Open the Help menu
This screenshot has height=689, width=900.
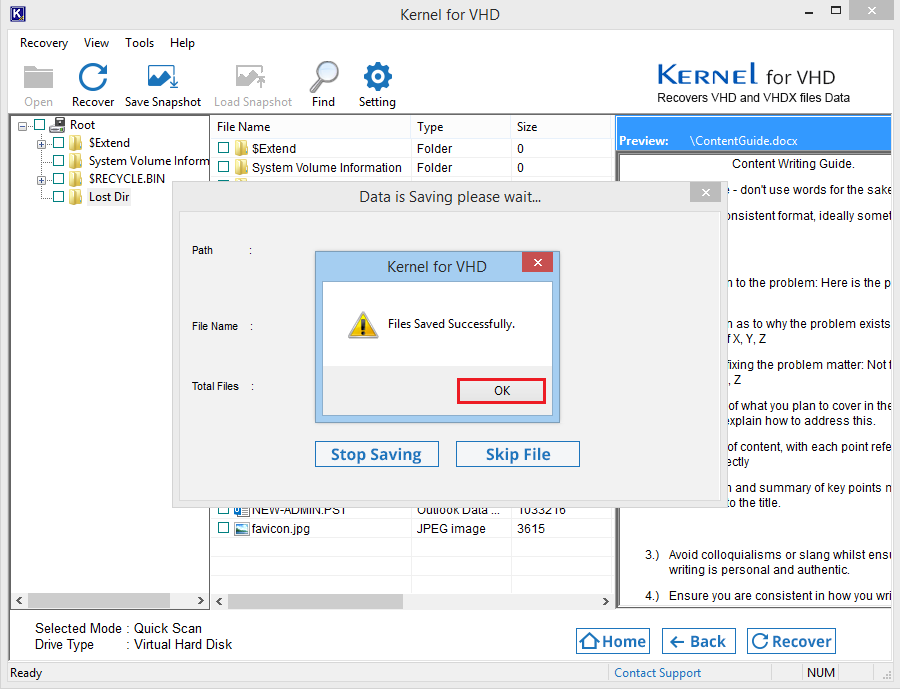pyautogui.click(x=182, y=43)
